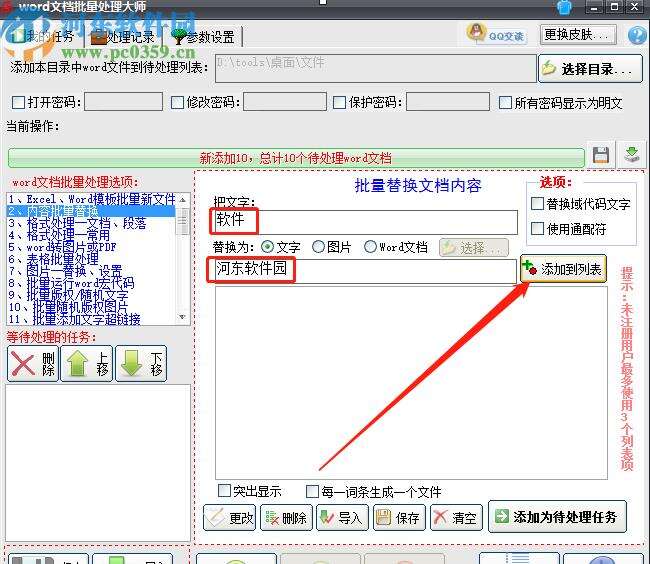Move task up with 上移 arrow
Image resolution: width=650 pixels, height=564 pixels.
click(87, 364)
